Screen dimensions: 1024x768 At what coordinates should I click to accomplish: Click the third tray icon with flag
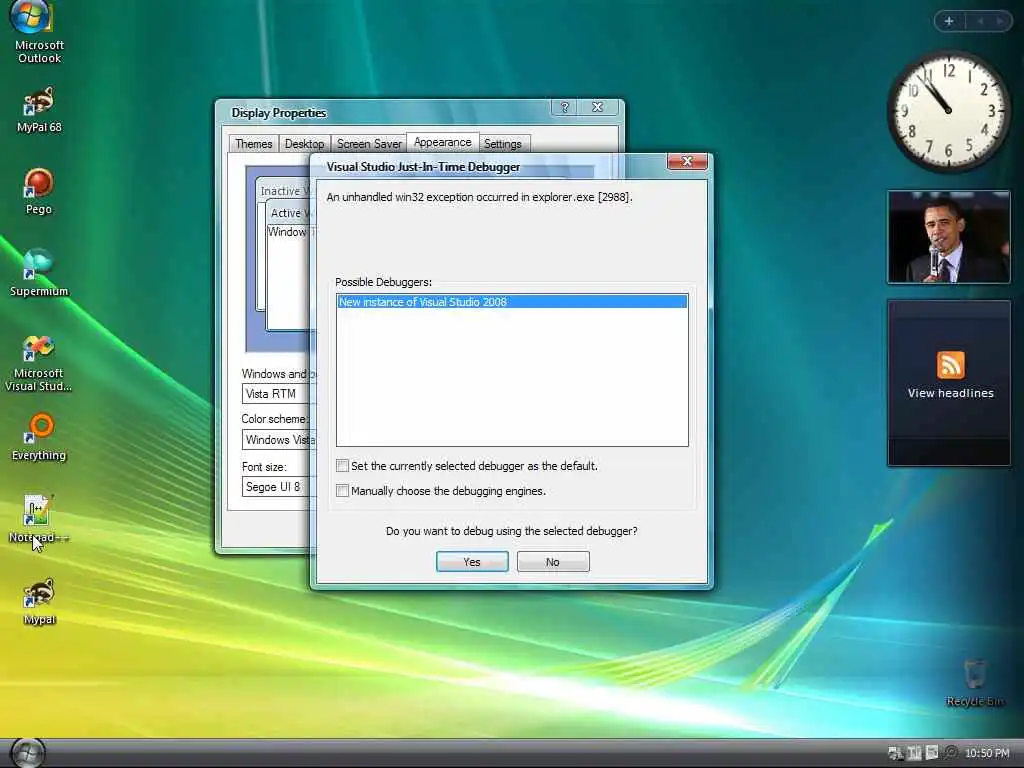tap(932, 752)
